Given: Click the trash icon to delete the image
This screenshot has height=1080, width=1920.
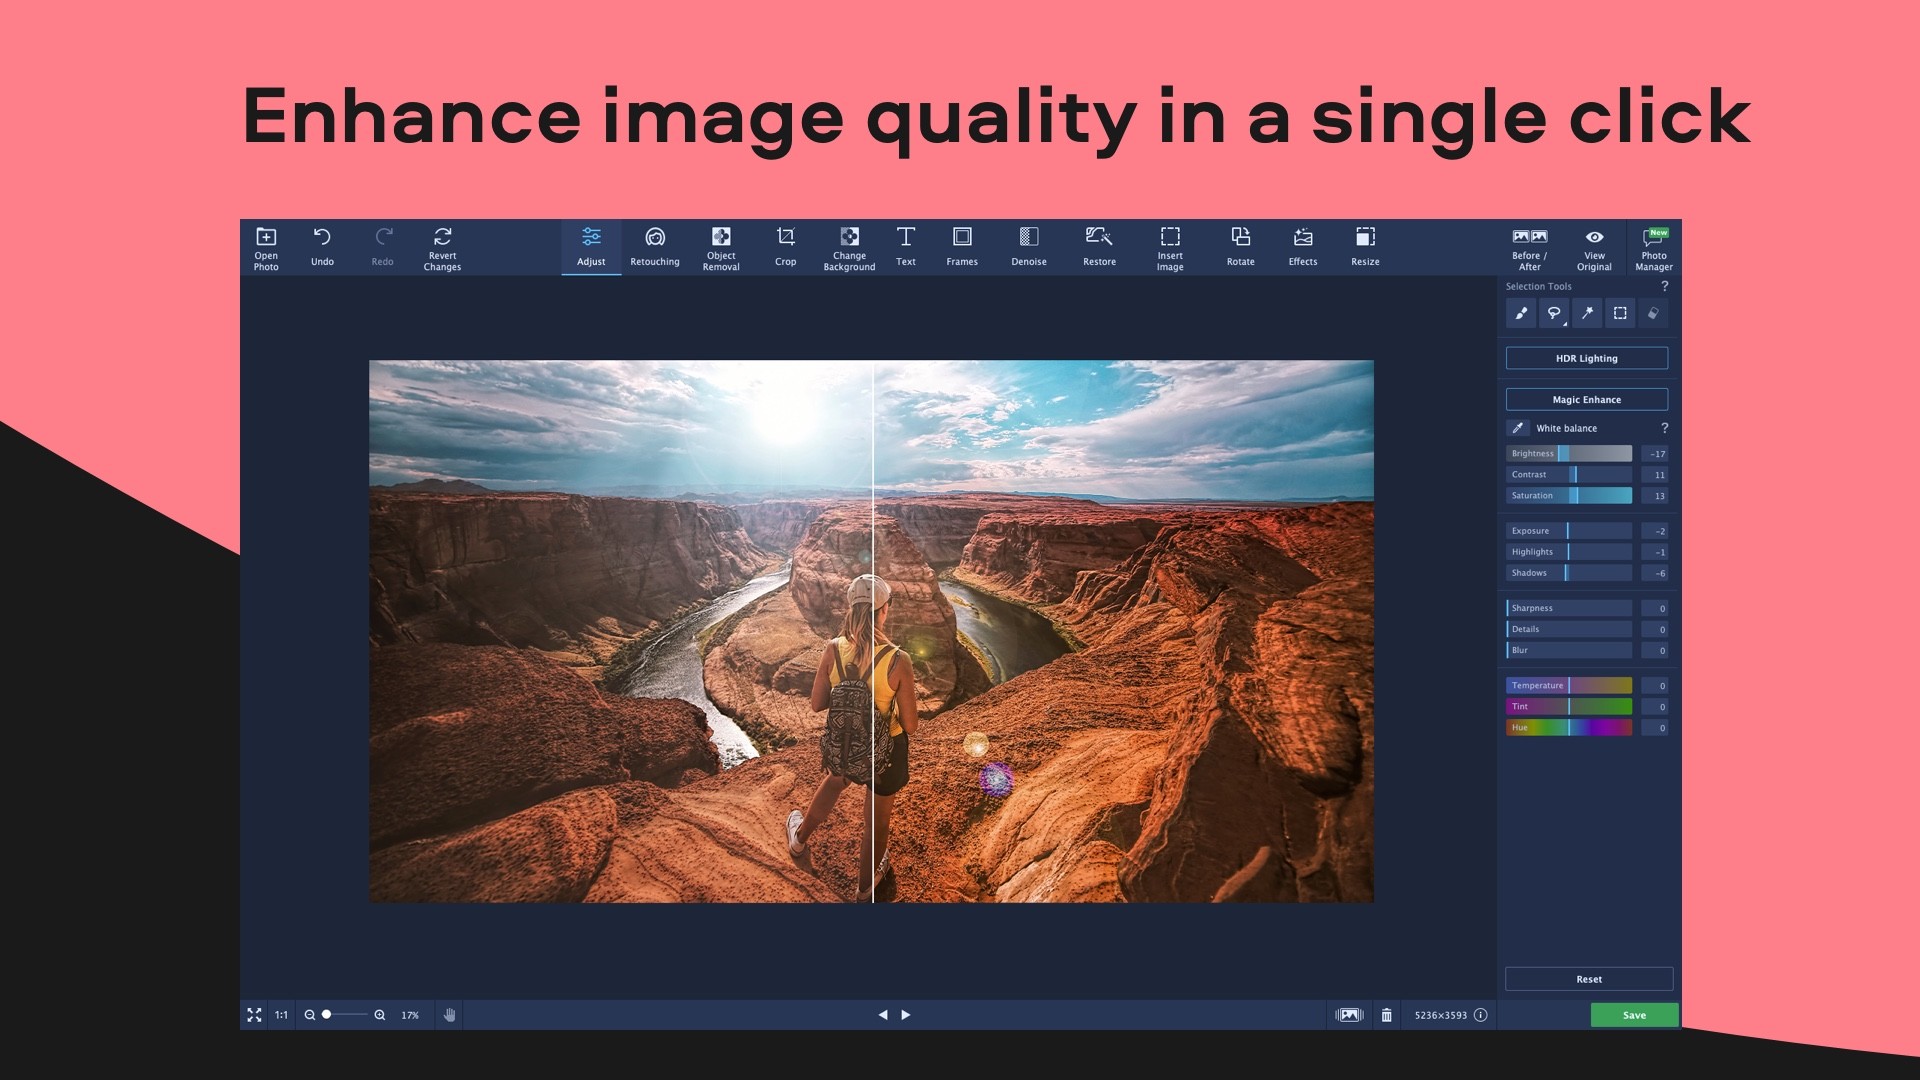Looking at the screenshot, I should 1387,1014.
